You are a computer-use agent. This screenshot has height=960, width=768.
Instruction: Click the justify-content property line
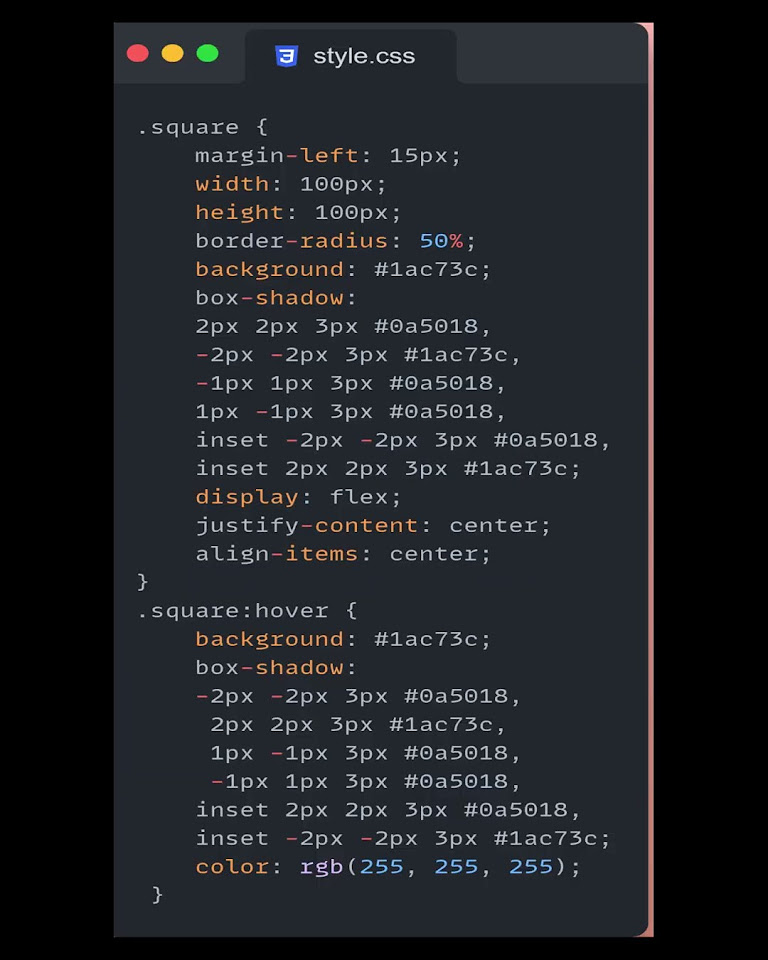[x=372, y=525]
